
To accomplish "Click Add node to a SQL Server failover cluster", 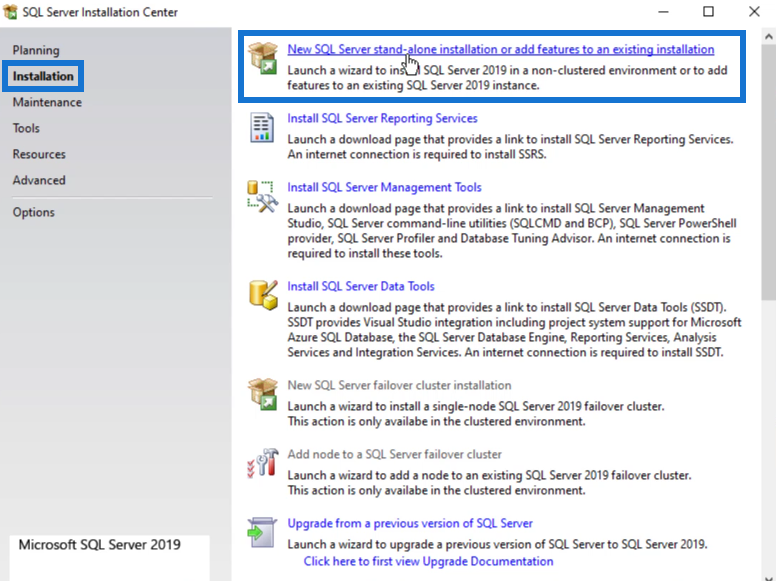I will point(394,454).
